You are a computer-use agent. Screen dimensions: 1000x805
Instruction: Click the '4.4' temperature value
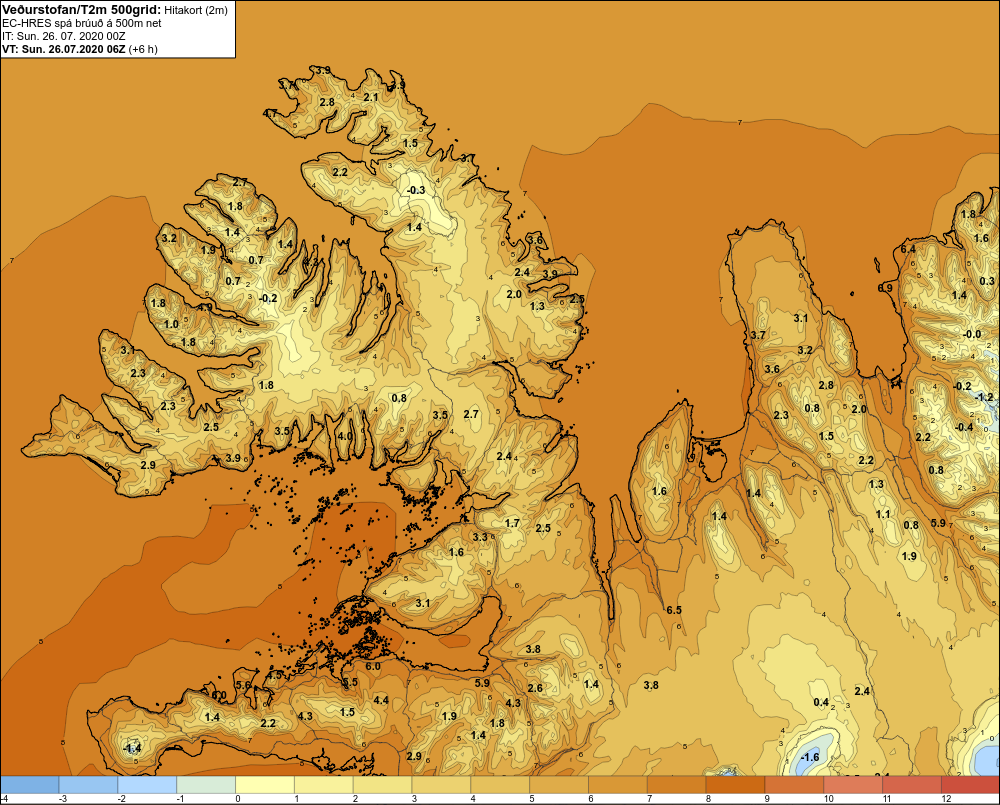point(381,700)
